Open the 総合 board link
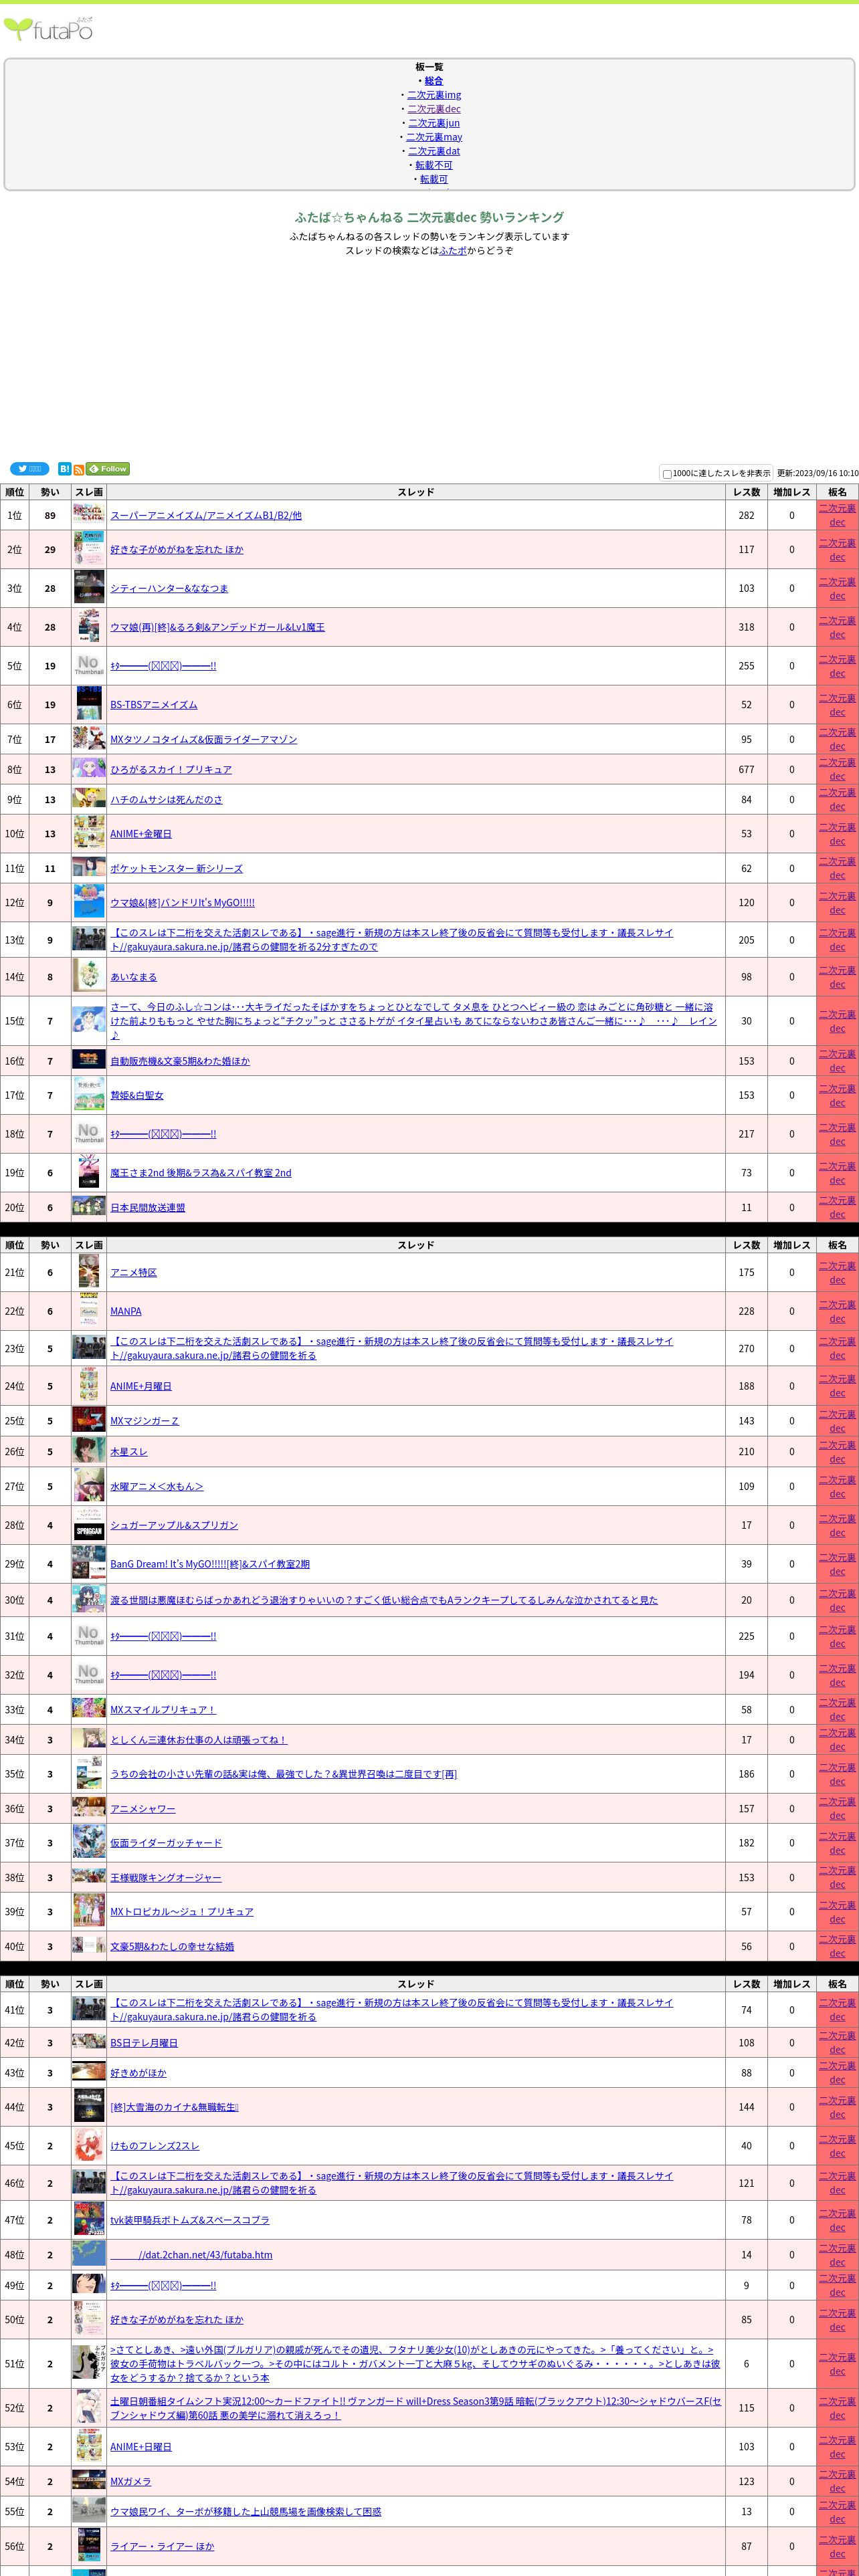The image size is (859, 2576). (x=433, y=81)
